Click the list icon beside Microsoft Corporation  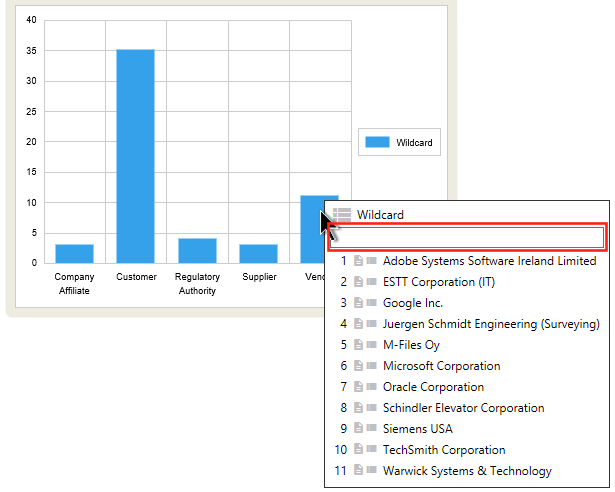pyautogui.click(x=372, y=366)
